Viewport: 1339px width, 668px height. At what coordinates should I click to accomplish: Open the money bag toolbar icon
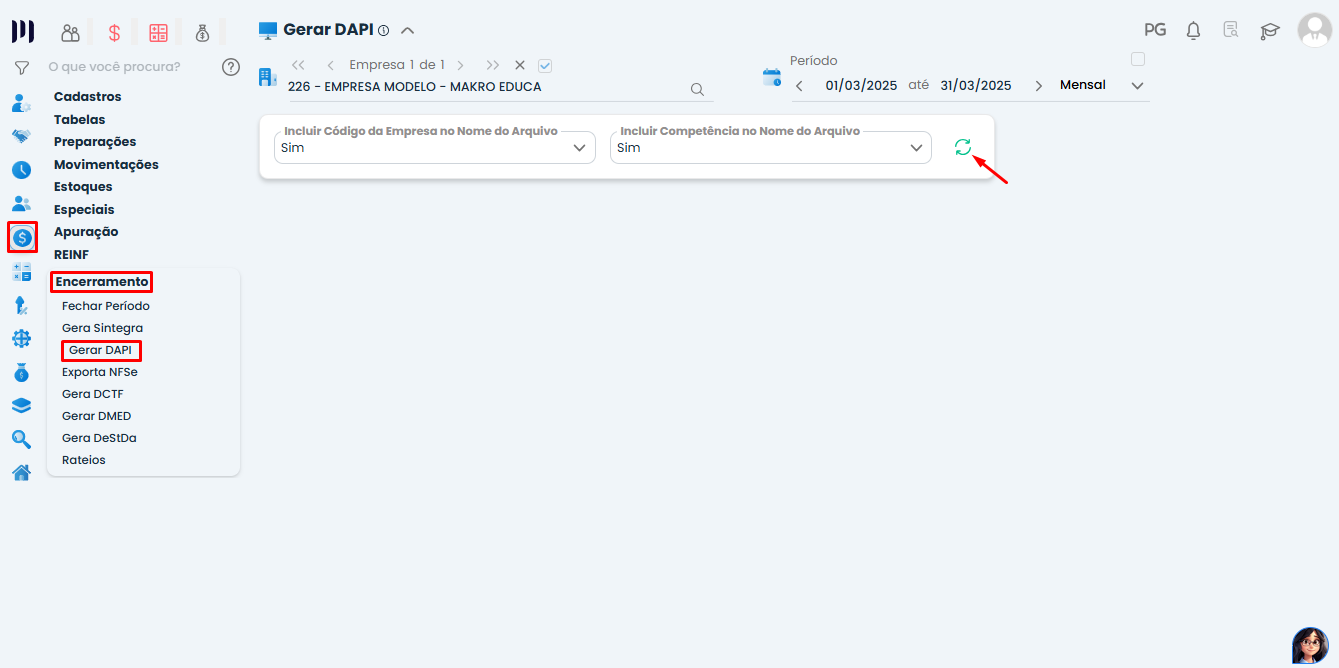(203, 33)
